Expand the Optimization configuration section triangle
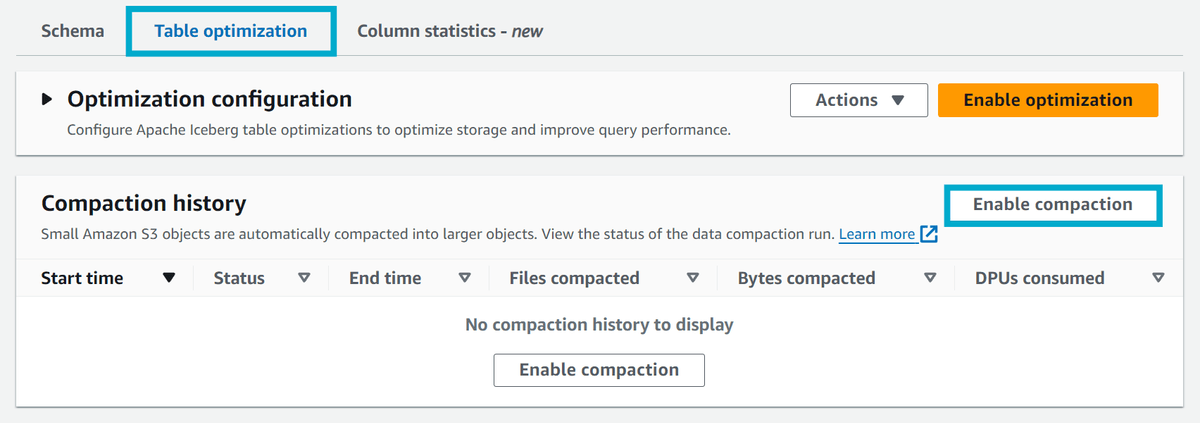Image resolution: width=1200 pixels, height=423 pixels. tap(47, 100)
